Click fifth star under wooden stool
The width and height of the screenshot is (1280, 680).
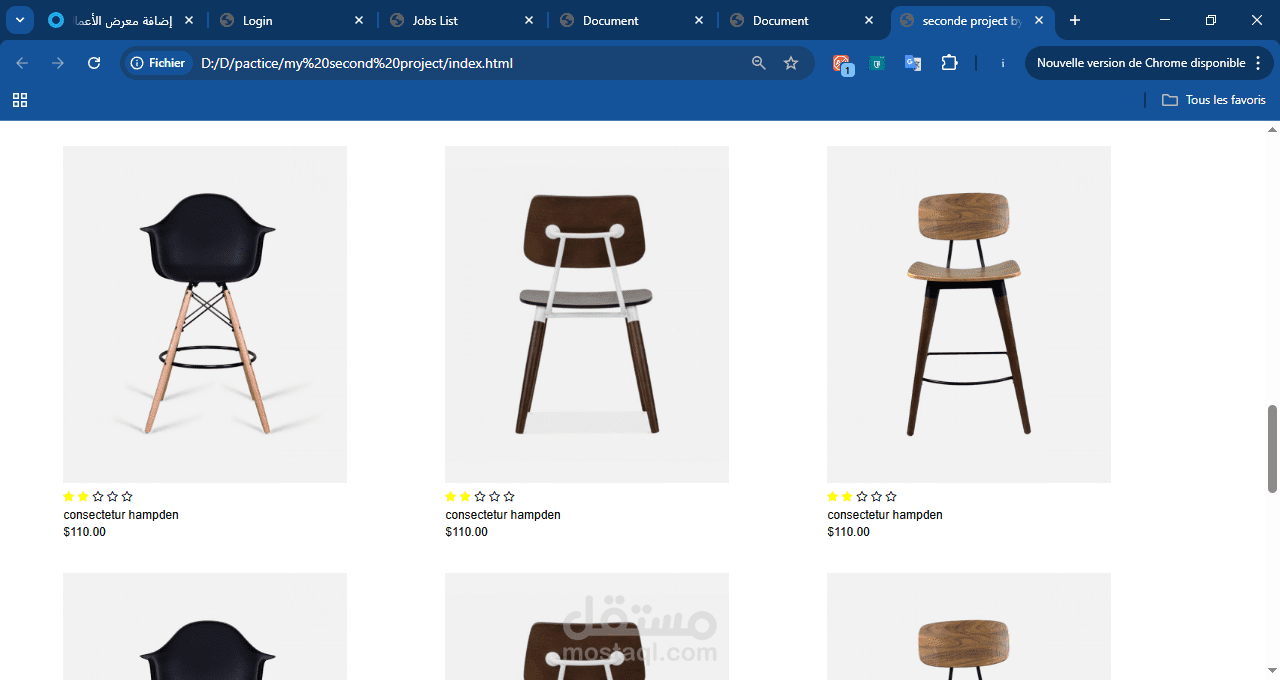point(891,496)
